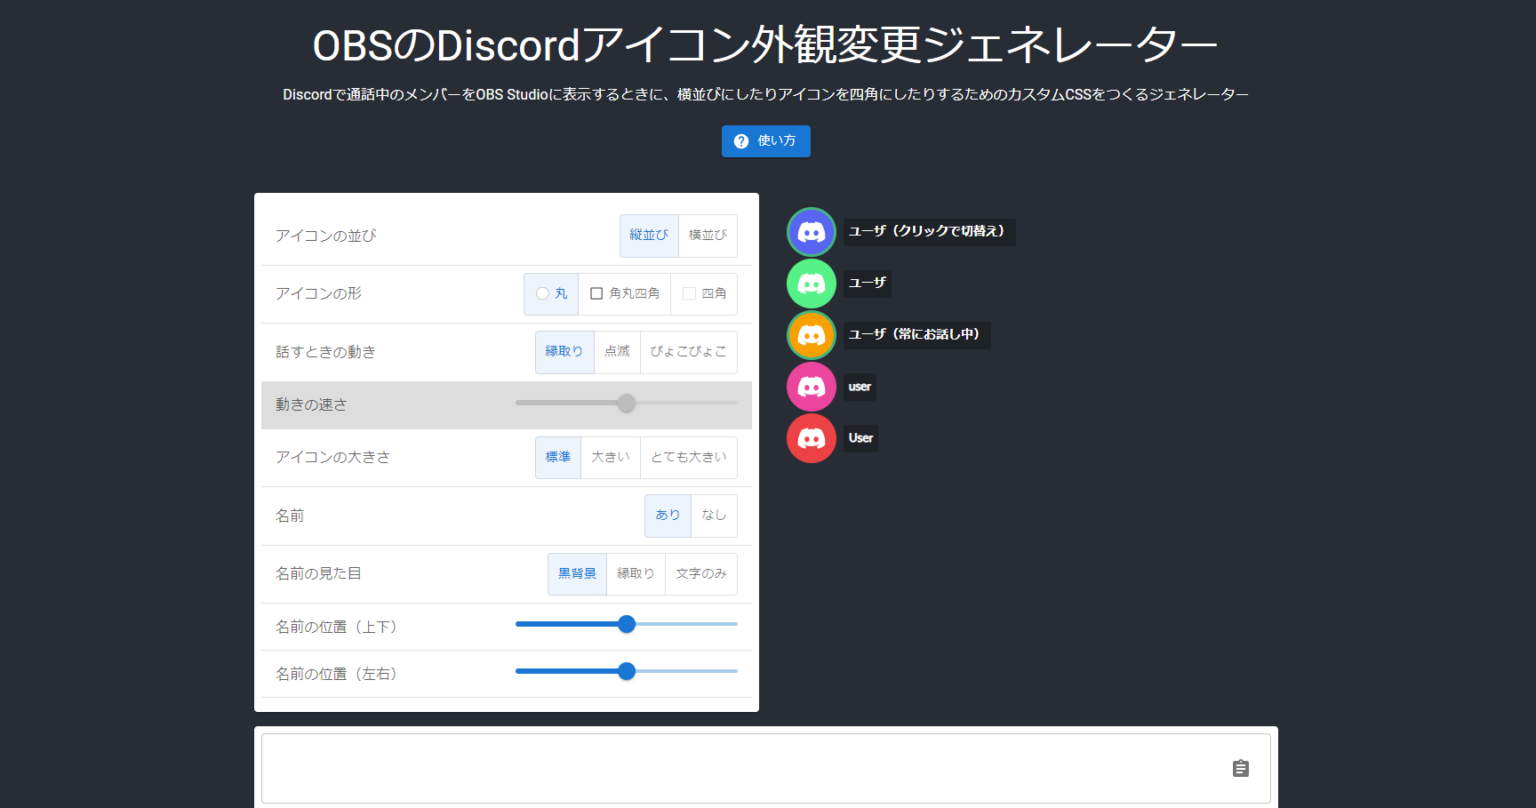Set icon size to 大きい
Screen dimensions: 1536x808
(x=610, y=457)
